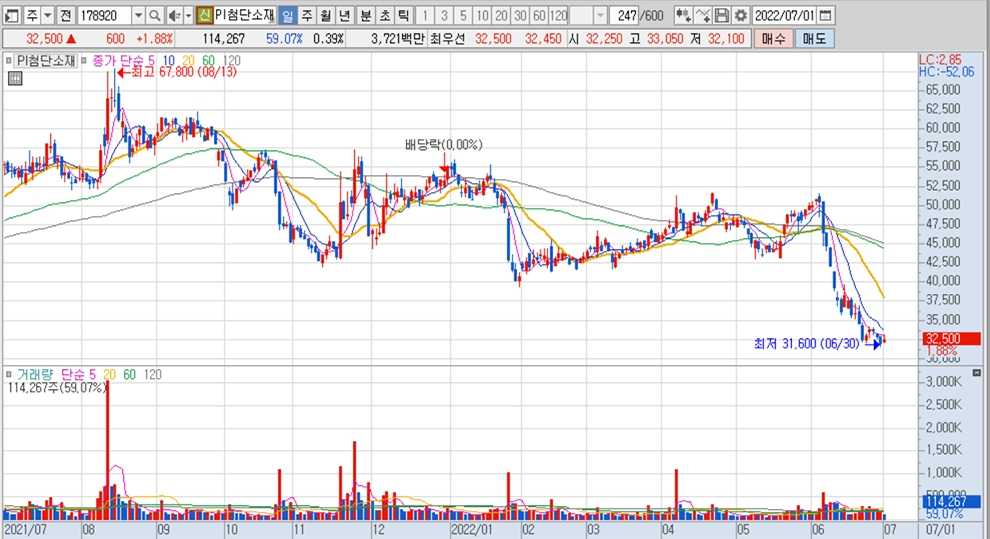Click the +1.88% change rate value
Viewport: 990px width, 539px height.
pos(155,38)
